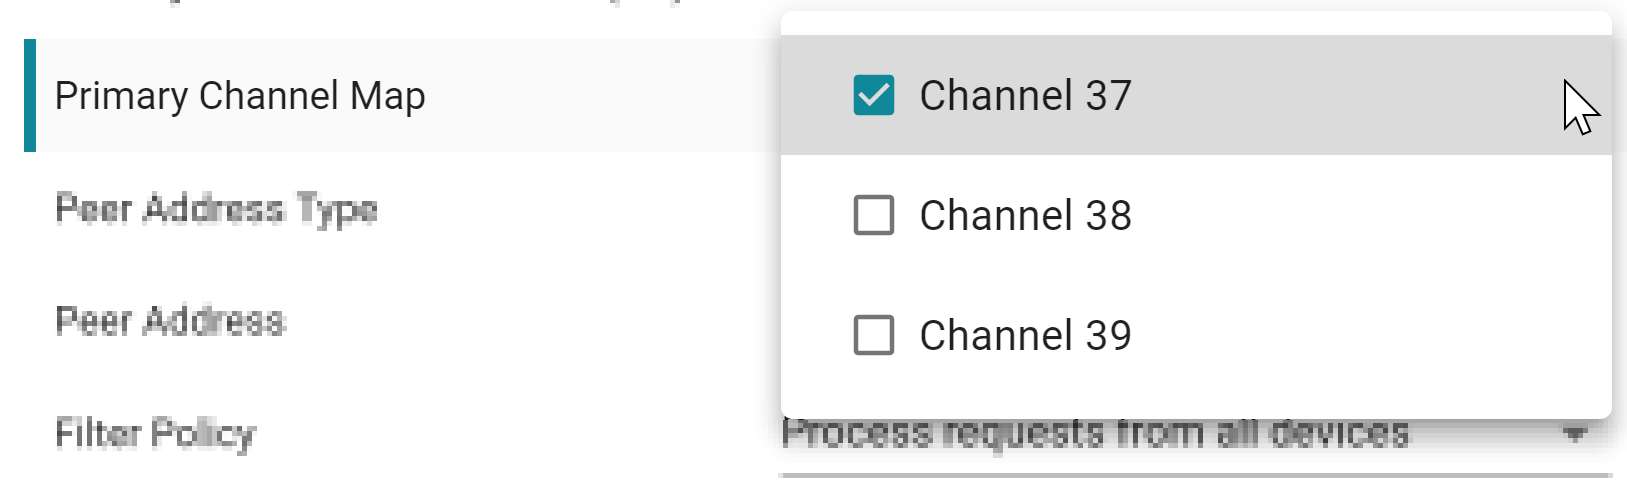Click blank area right of Primary Channel Map
Viewport: 1627px width, 490px height.
(x=600, y=96)
